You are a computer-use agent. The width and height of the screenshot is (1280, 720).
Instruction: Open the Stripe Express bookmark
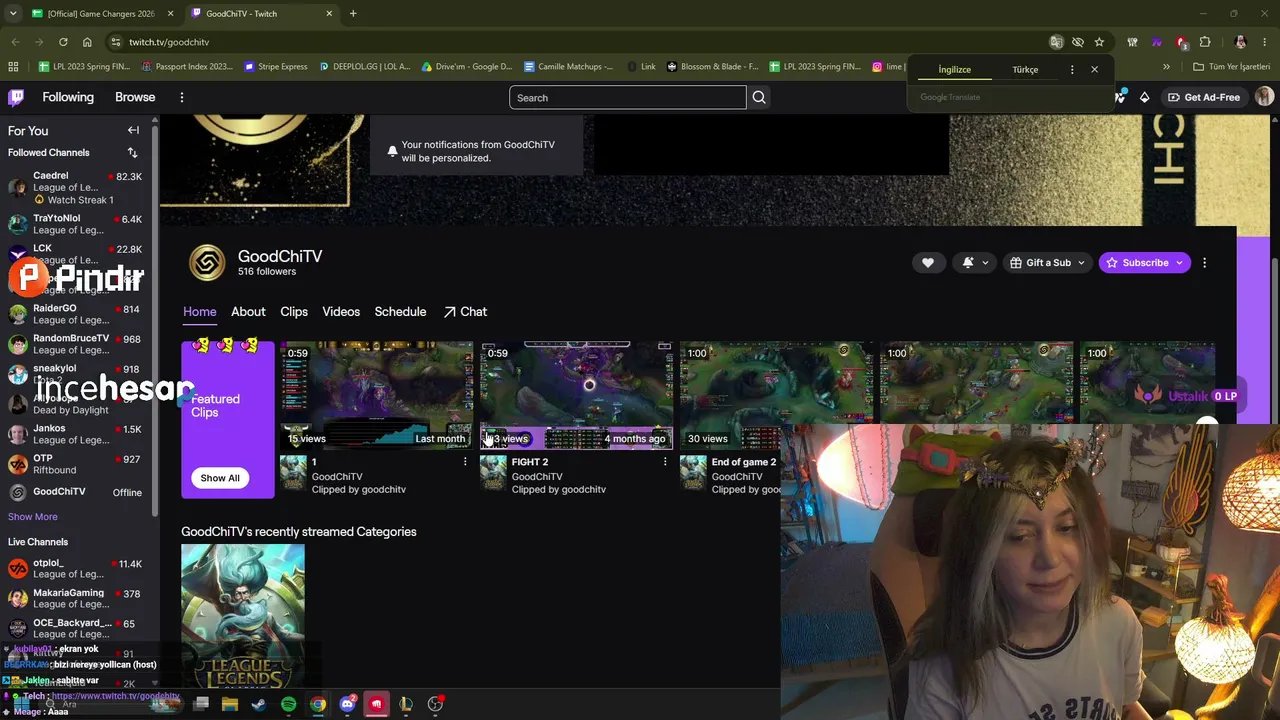pyautogui.click(x=275, y=66)
